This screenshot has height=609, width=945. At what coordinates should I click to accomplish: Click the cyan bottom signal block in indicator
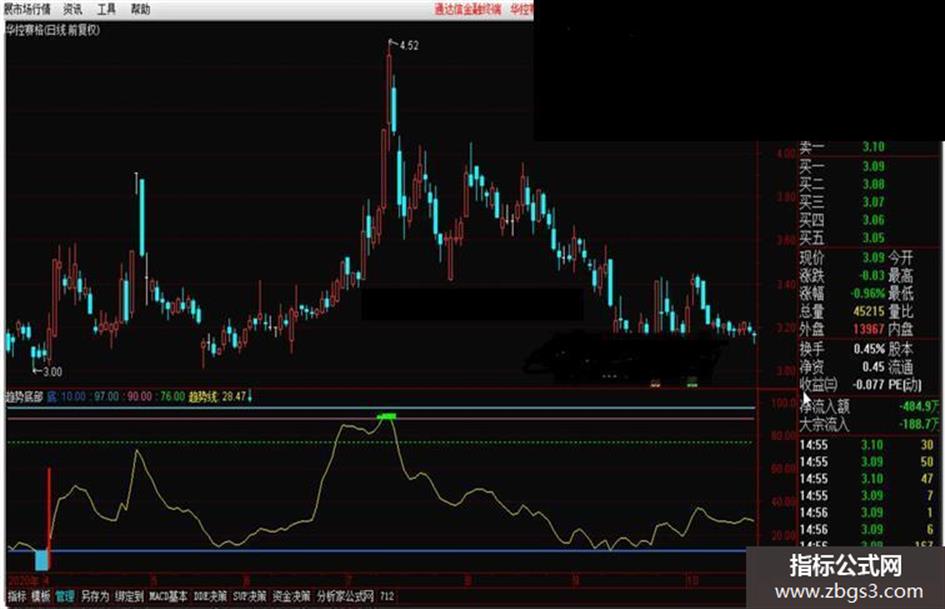point(42,560)
